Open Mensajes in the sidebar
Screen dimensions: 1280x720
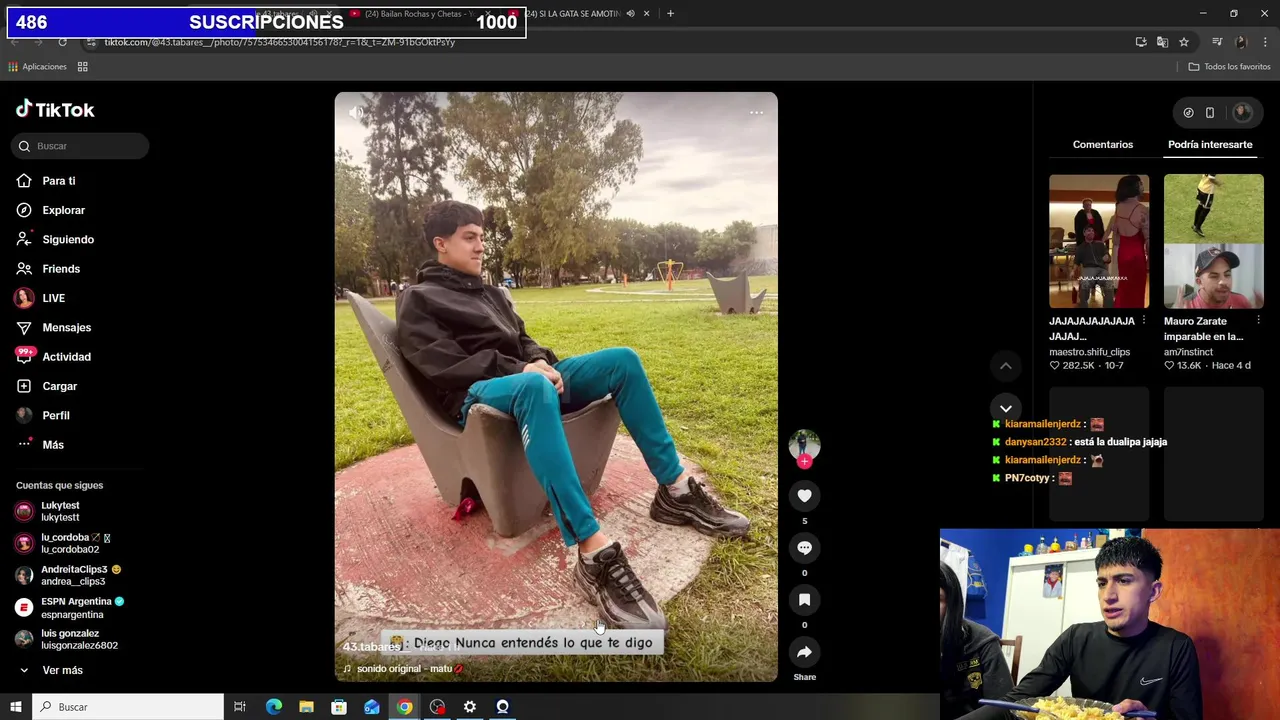(x=54, y=327)
